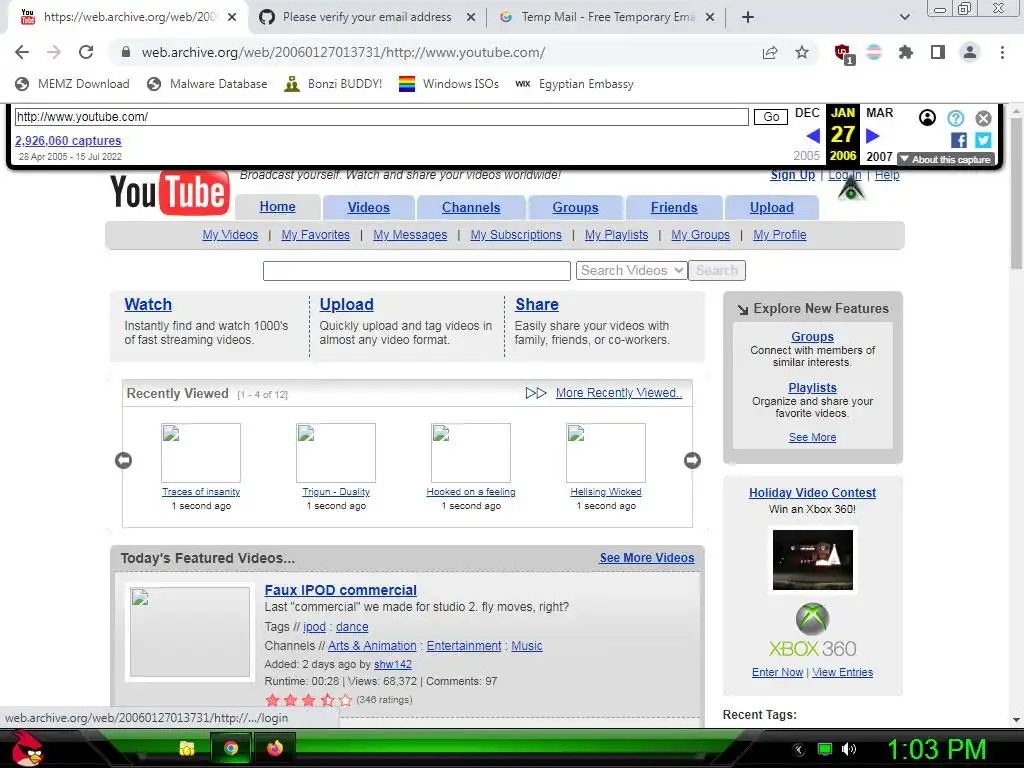Open the Egyptian Embassy bookmark
Screen dimensions: 1024x768
(574, 84)
